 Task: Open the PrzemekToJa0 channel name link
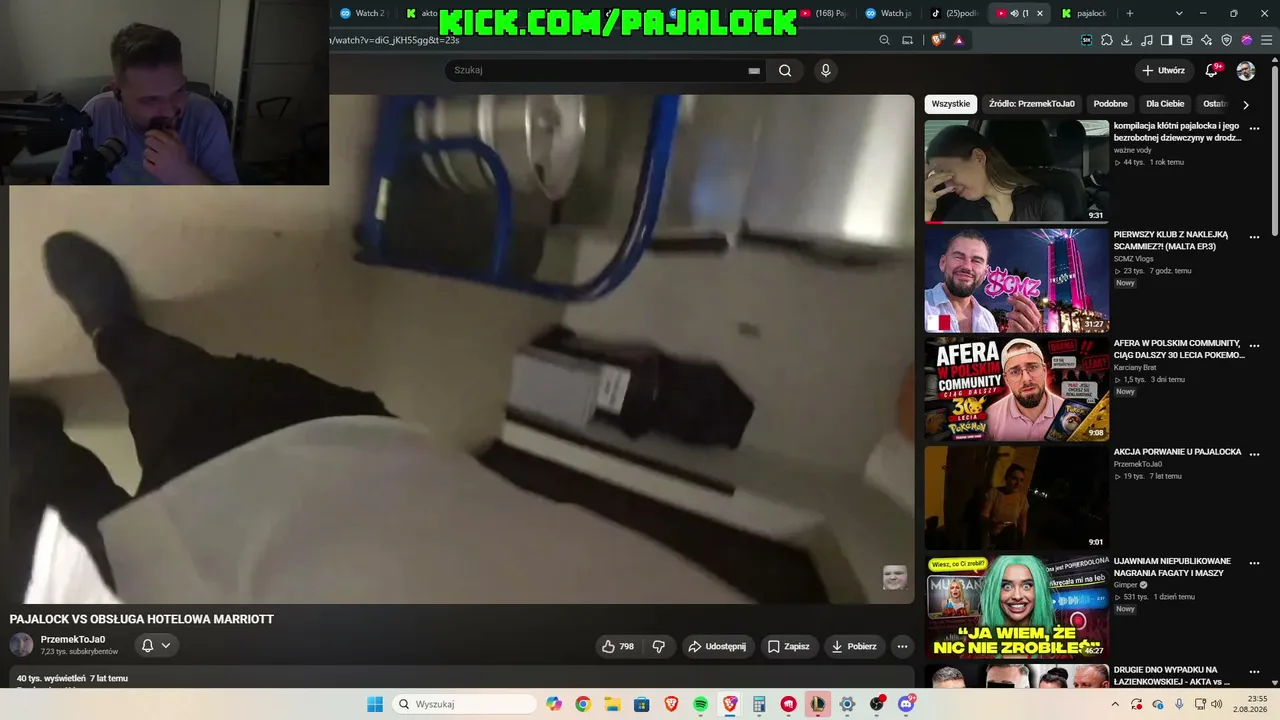coord(73,640)
